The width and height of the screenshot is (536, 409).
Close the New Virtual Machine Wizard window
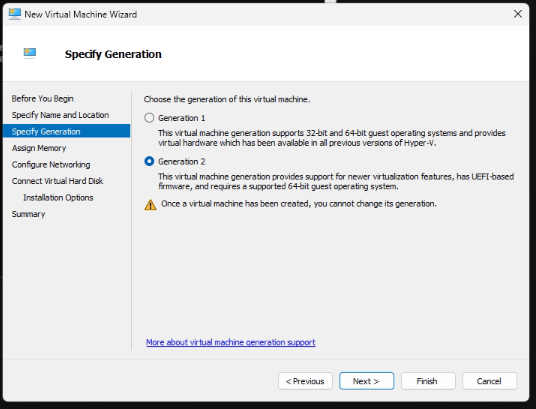click(518, 14)
